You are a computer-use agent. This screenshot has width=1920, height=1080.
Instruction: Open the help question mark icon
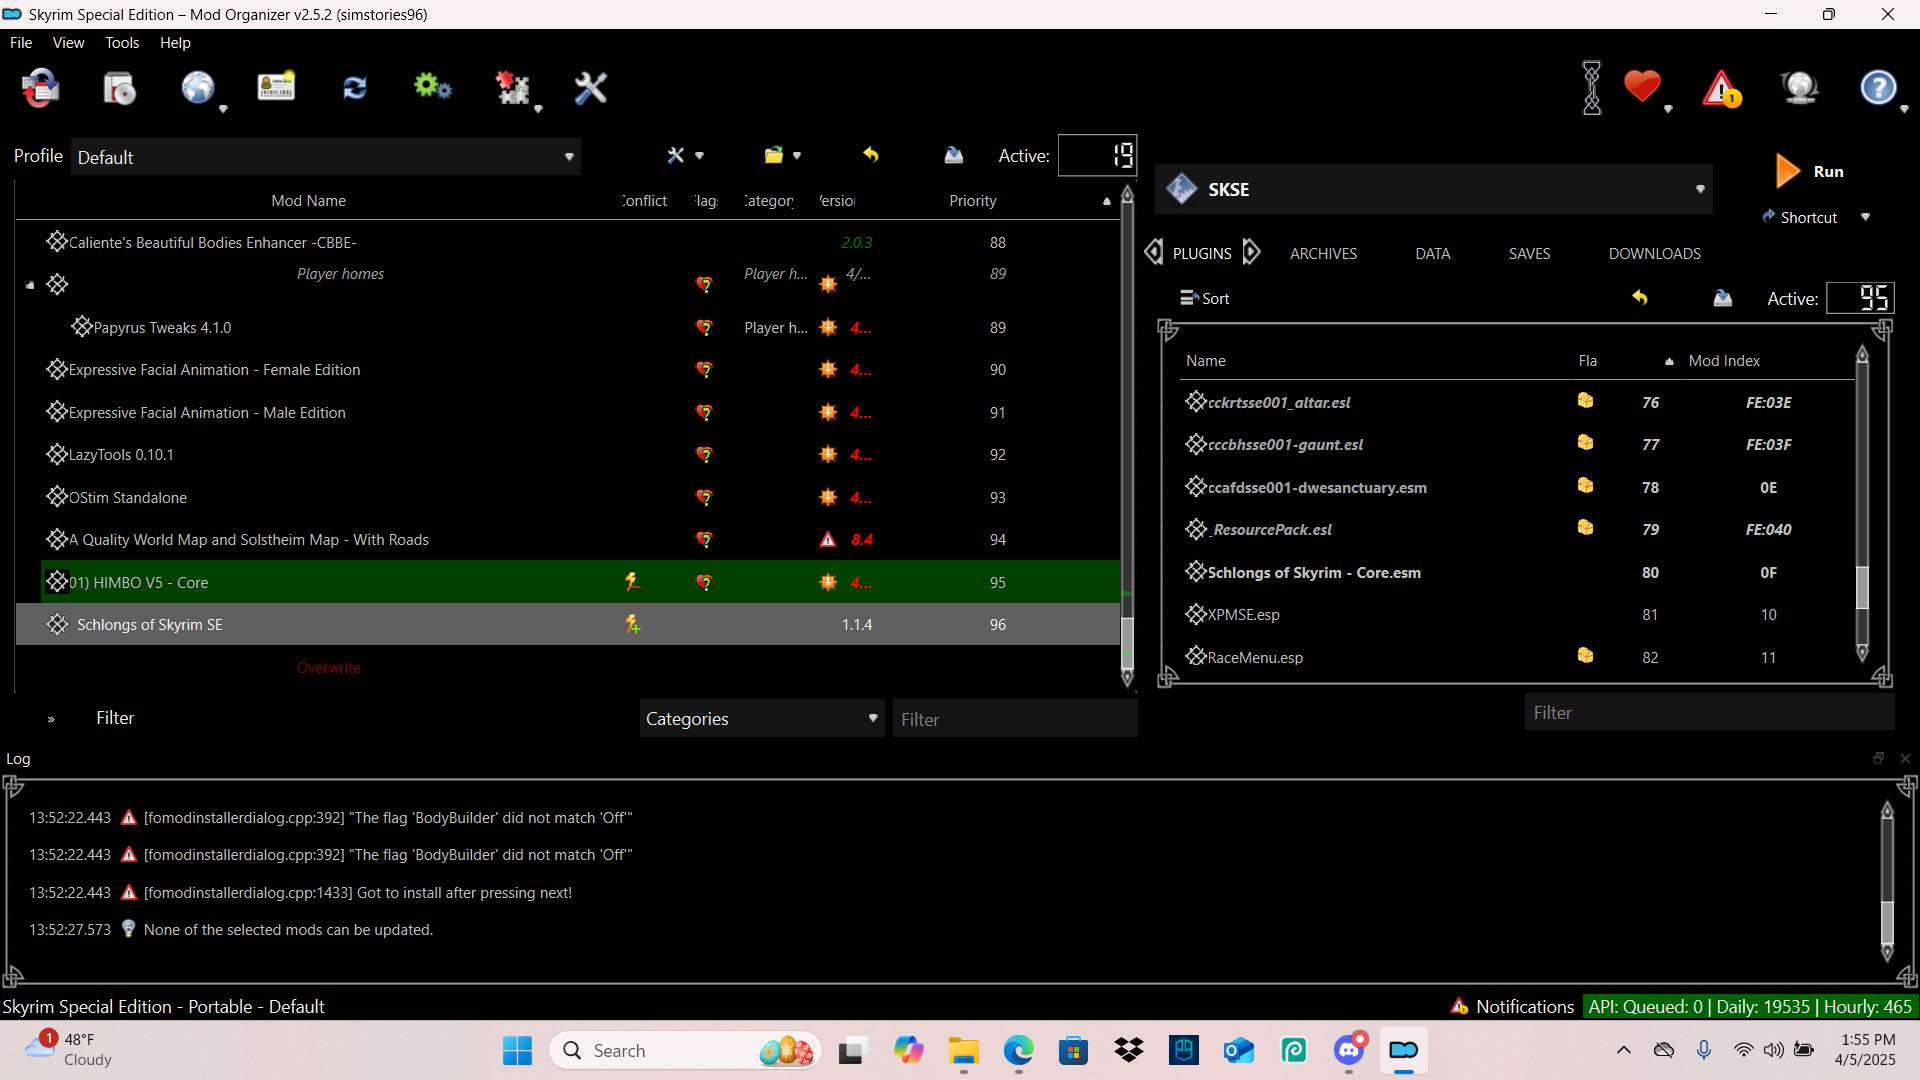tap(1878, 88)
